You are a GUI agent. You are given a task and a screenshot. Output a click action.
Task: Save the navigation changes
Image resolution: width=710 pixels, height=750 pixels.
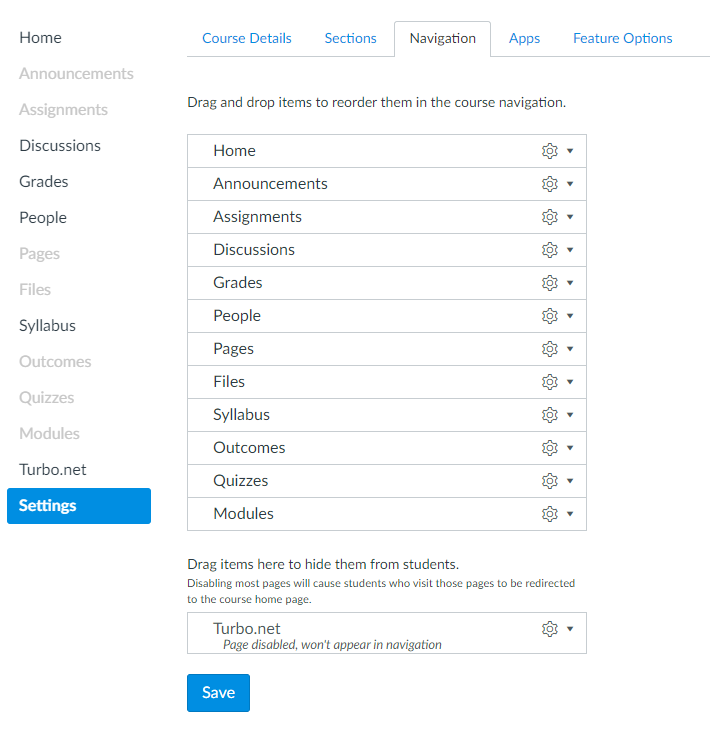[x=218, y=693]
